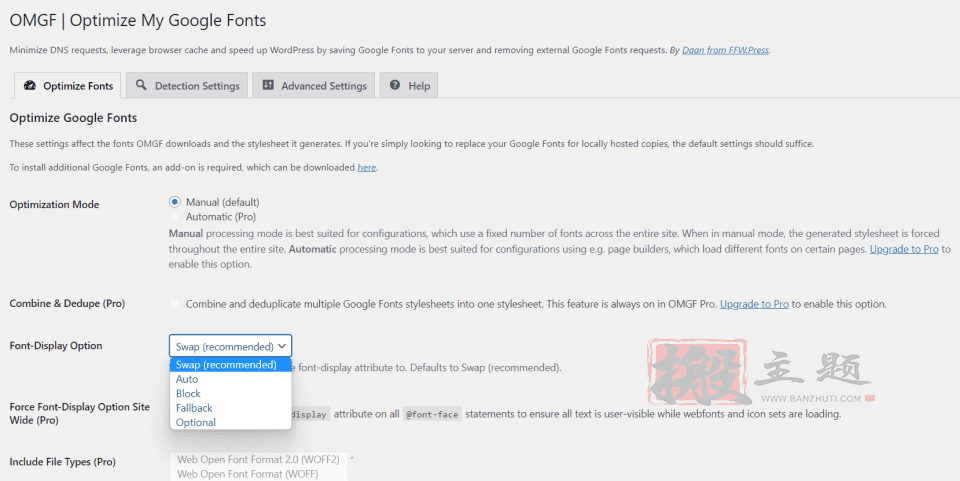Click the Optimize Google Fonts heading

coord(73,117)
